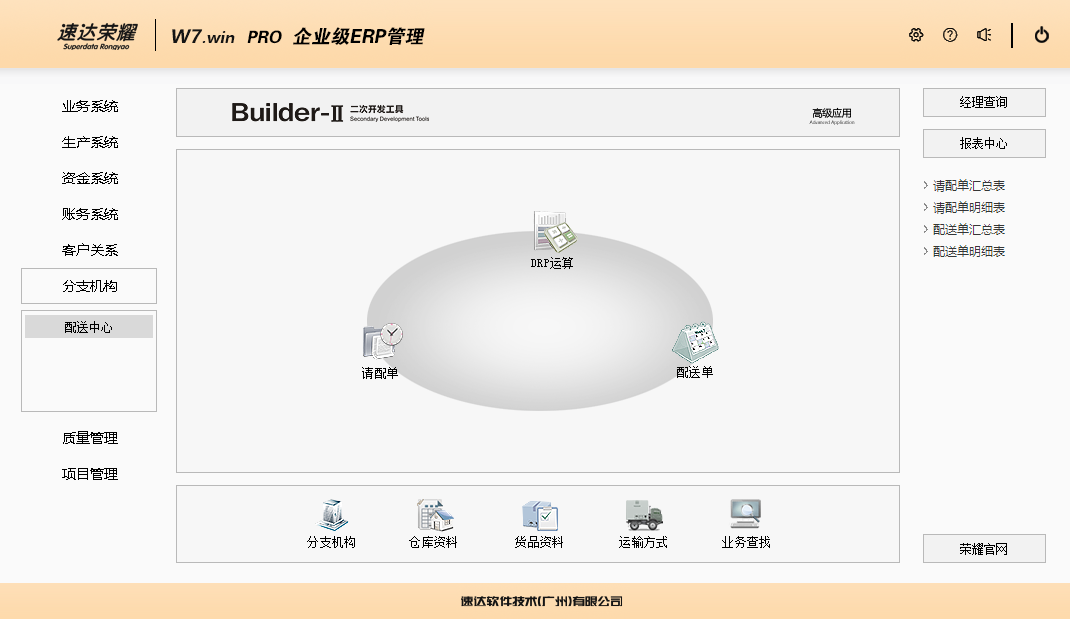
Task: Expand the 请配单明细表 report entry
Action: (x=968, y=208)
